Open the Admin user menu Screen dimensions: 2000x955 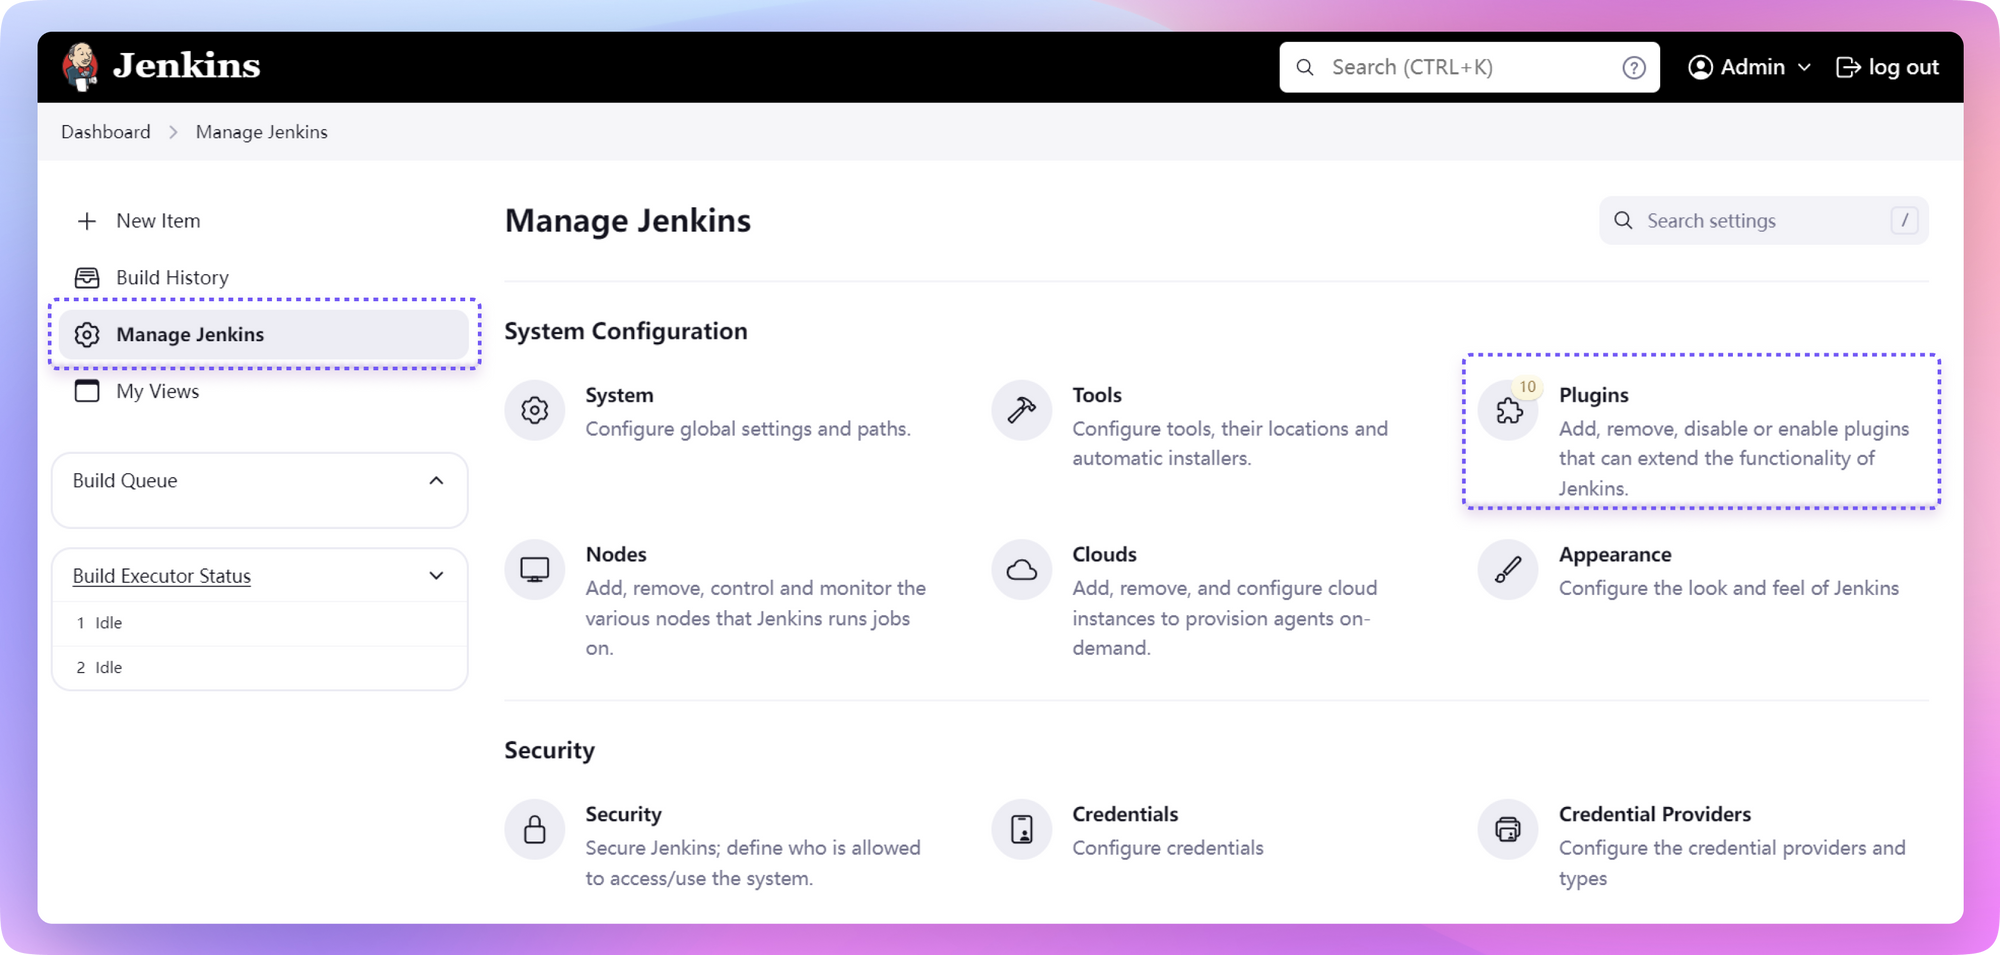click(1750, 67)
